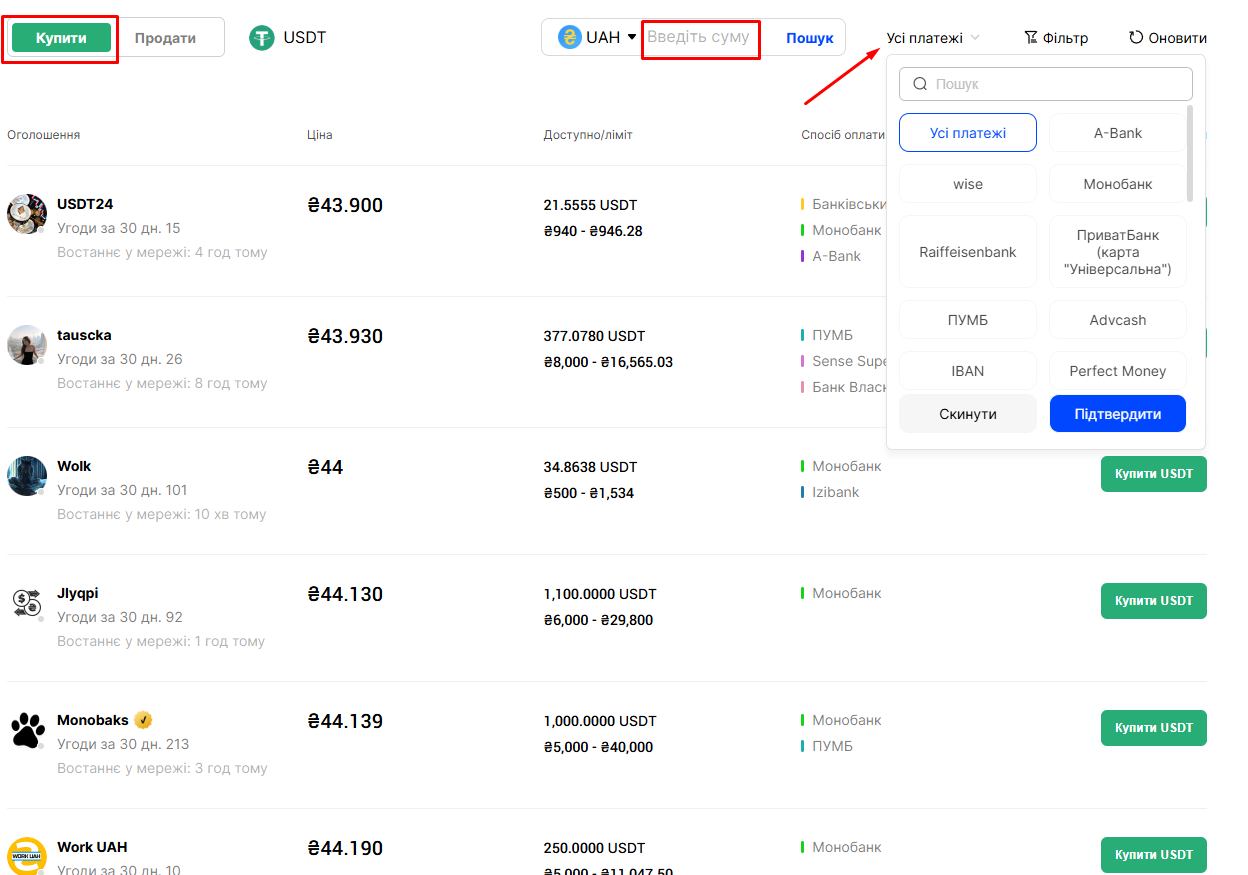Collapse the Усі платежі payment dropdown
Screen dimensions: 1248x875
pyautogui.click(x=933, y=38)
